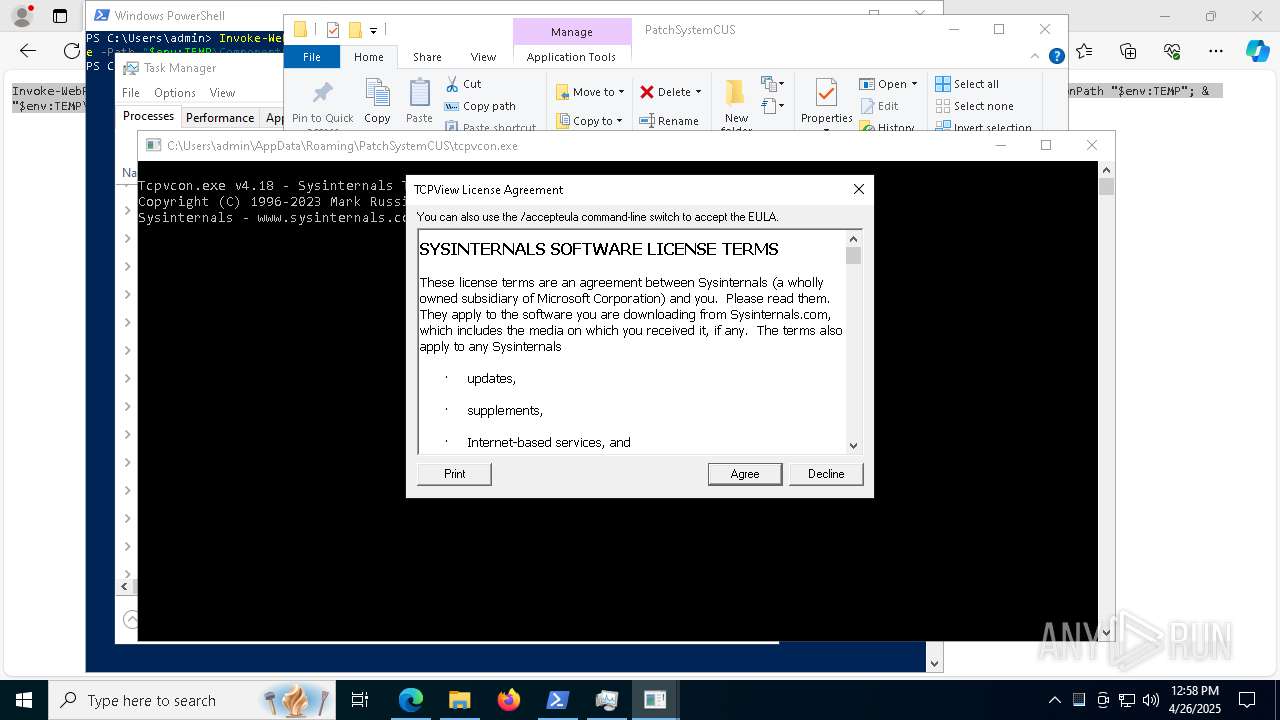1280x720 pixels.
Task: Maximize the tcpvcon.exe console window
Action: [x=1046, y=145]
